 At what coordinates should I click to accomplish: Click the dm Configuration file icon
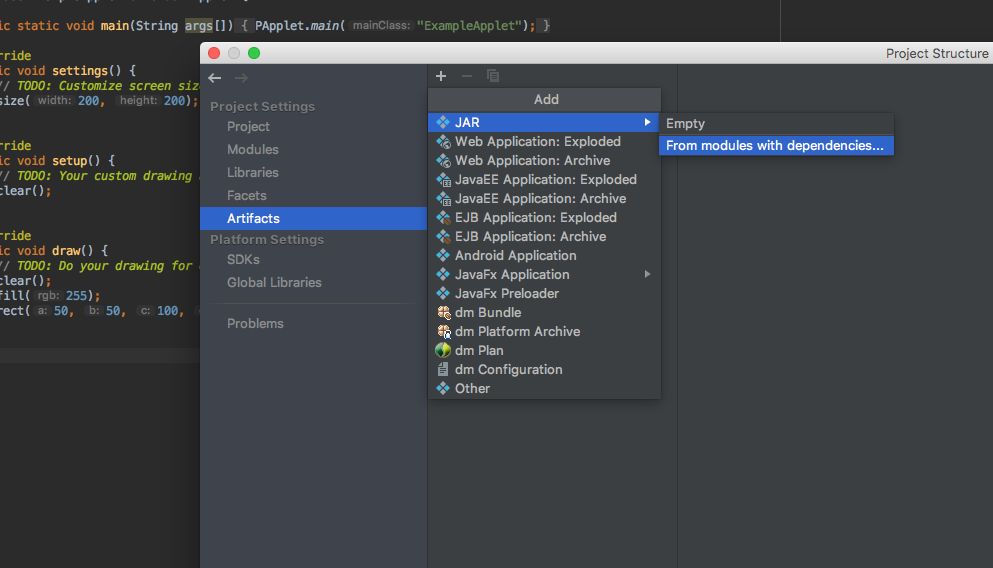[x=443, y=370]
